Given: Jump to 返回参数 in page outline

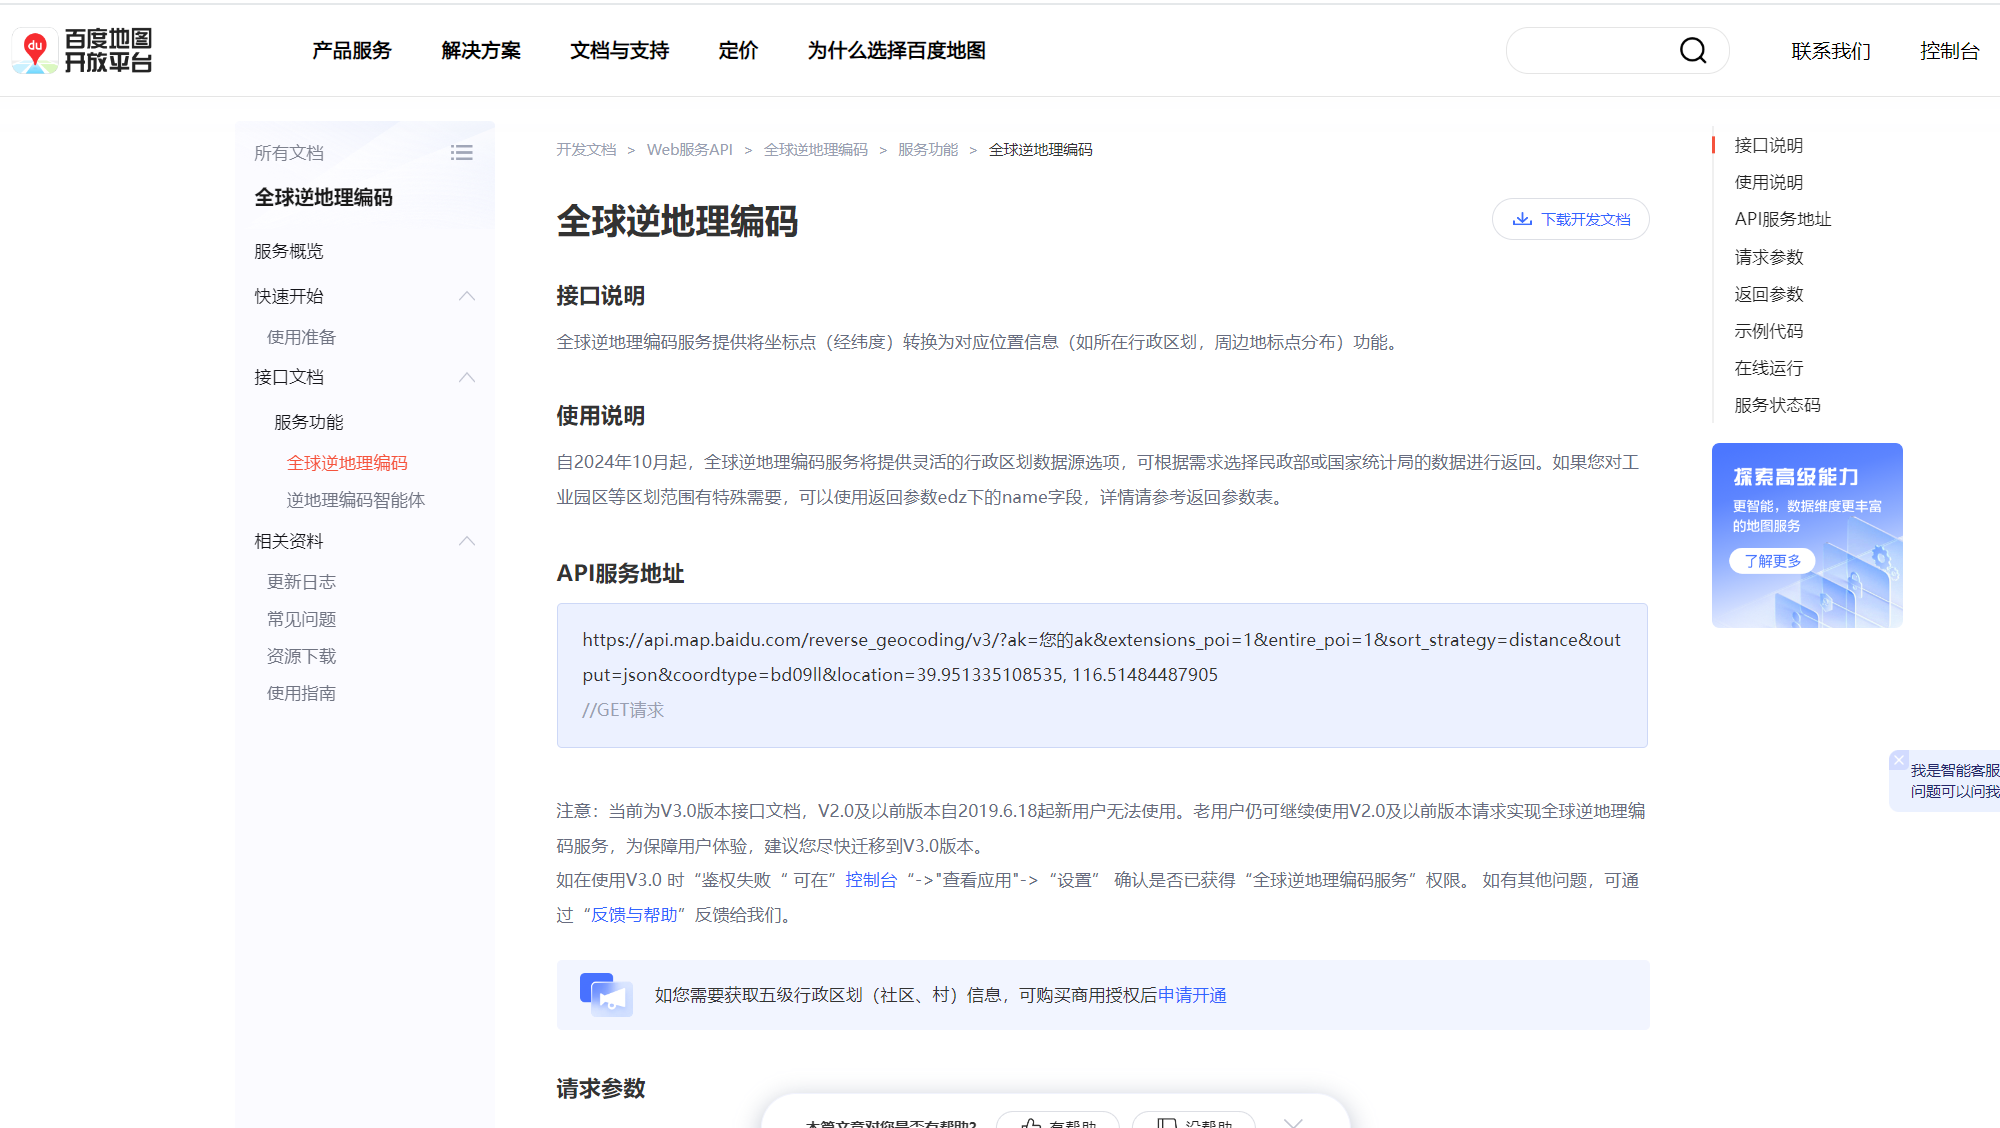Looking at the screenshot, I should click(1768, 294).
